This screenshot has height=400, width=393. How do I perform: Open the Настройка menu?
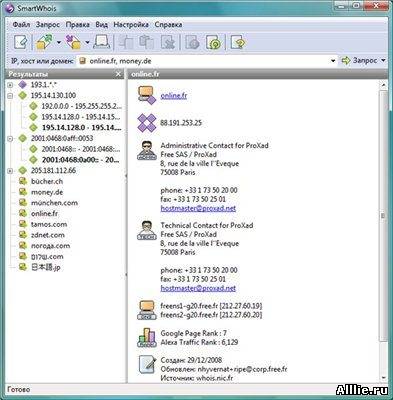[131, 25]
